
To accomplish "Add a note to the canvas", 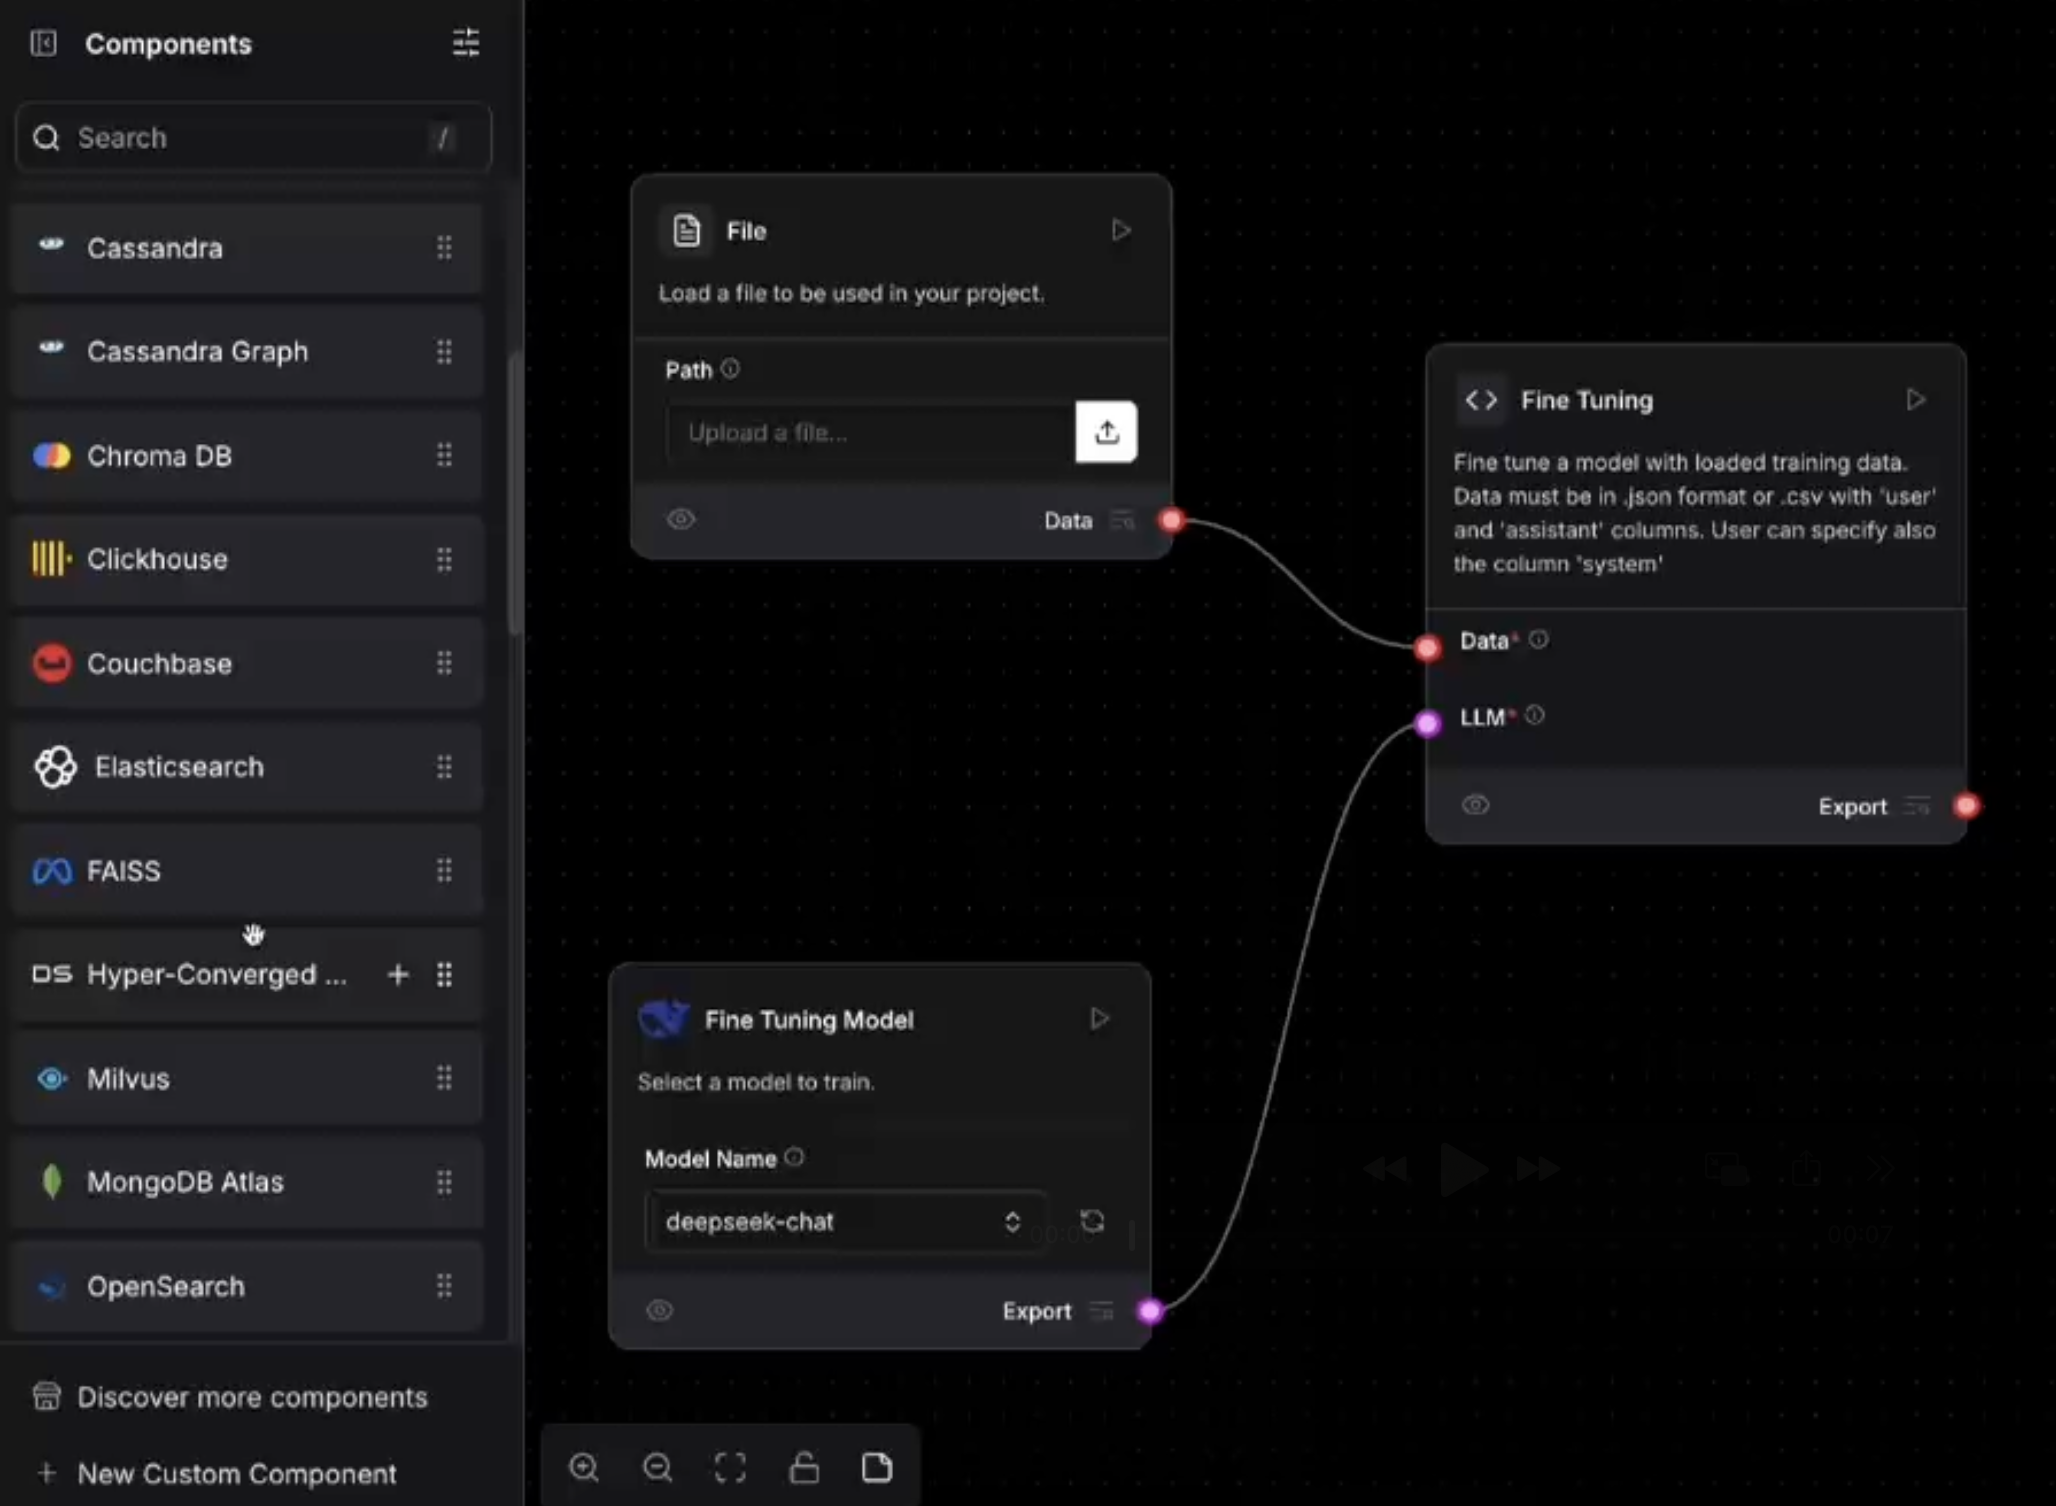I will (x=877, y=1467).
